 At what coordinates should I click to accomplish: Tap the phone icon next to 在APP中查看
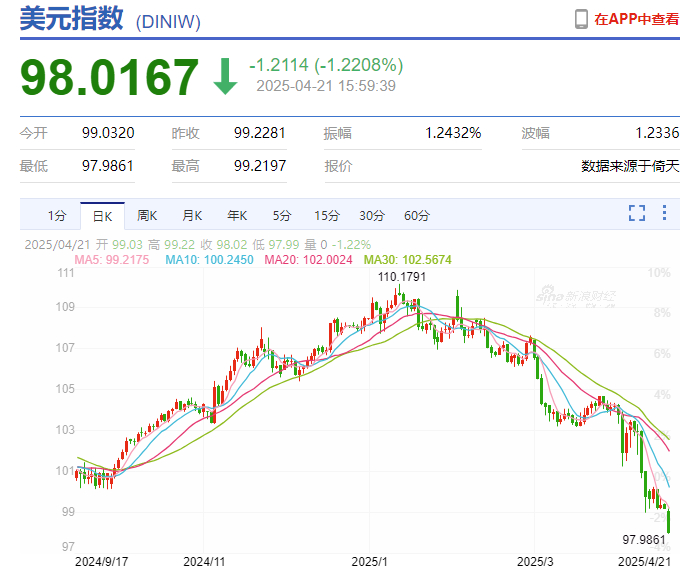pos(581,19)
